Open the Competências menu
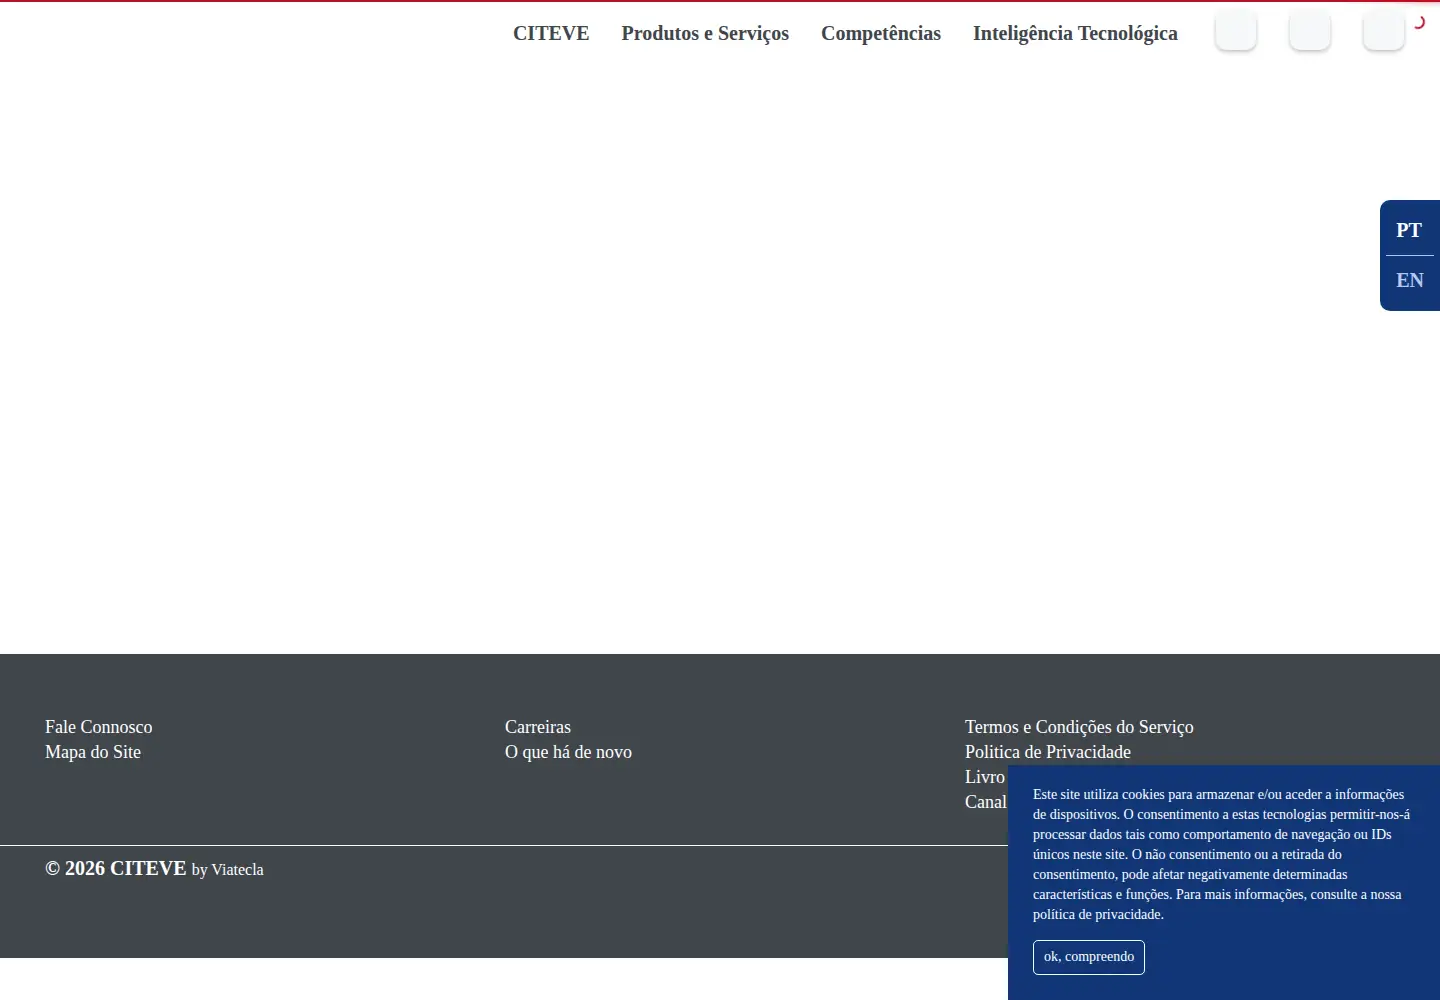 (881, 33)
